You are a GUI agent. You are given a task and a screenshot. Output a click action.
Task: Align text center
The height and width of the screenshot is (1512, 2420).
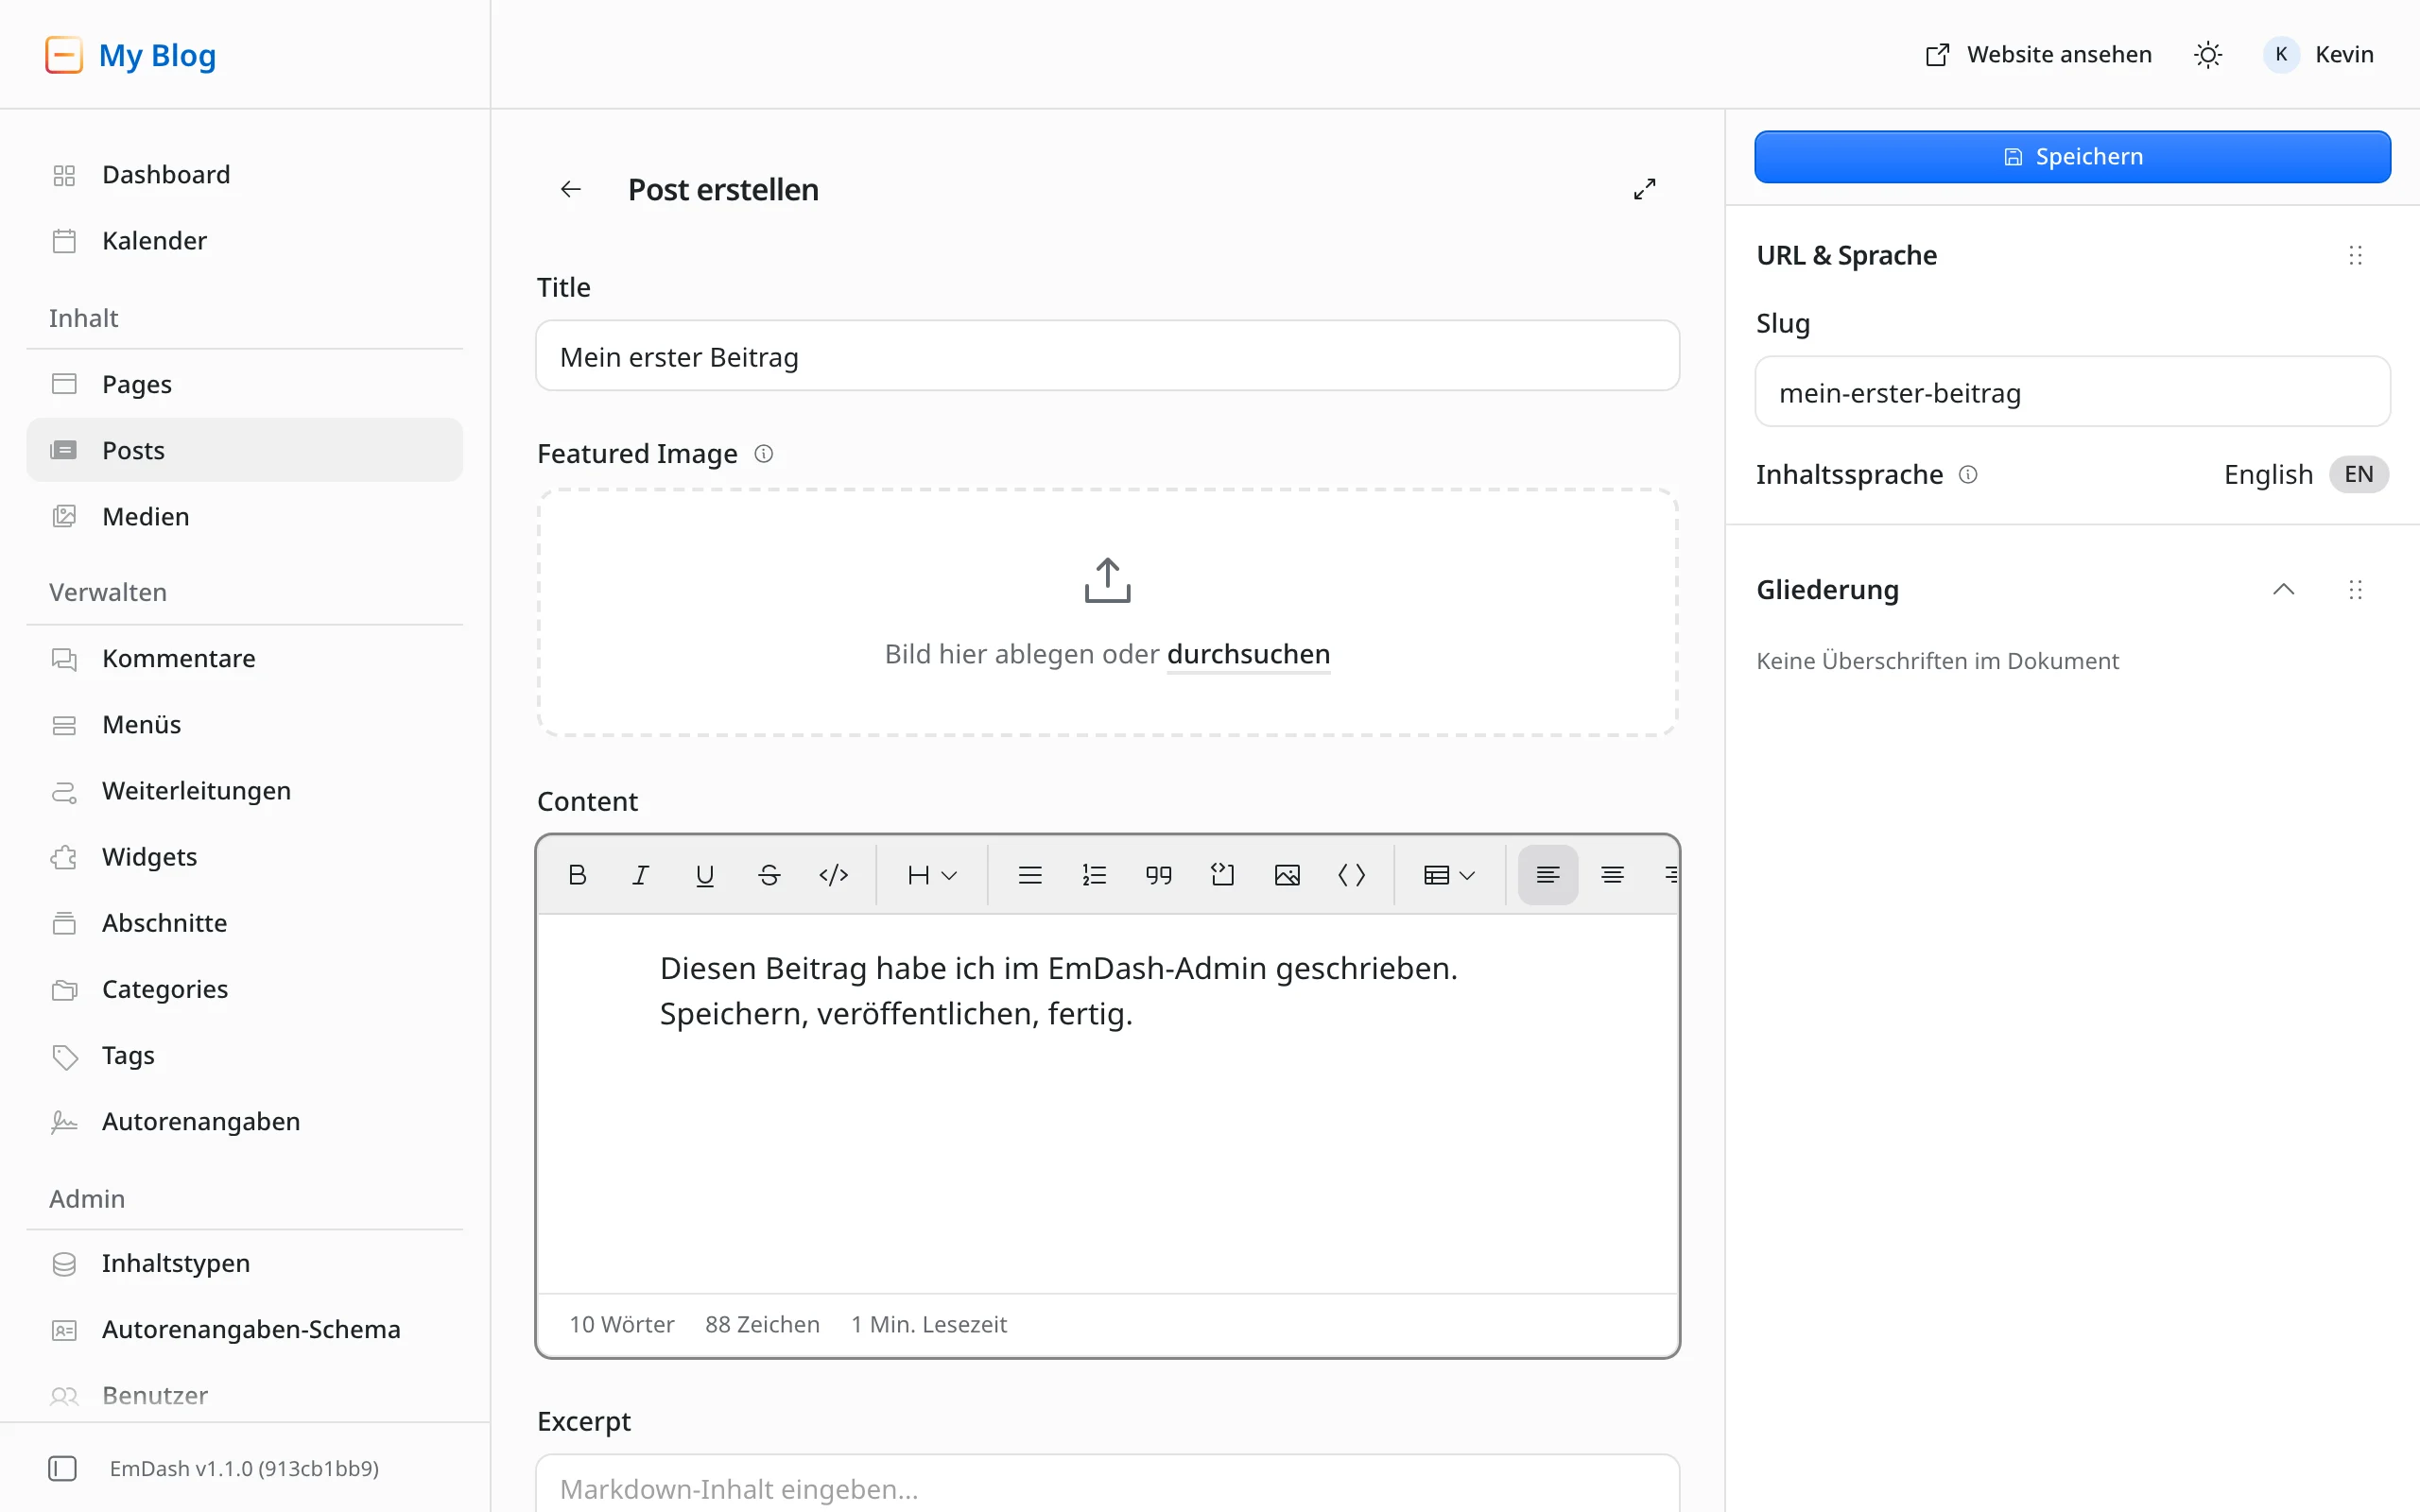pyautogui.click(x=1612, y=875)
